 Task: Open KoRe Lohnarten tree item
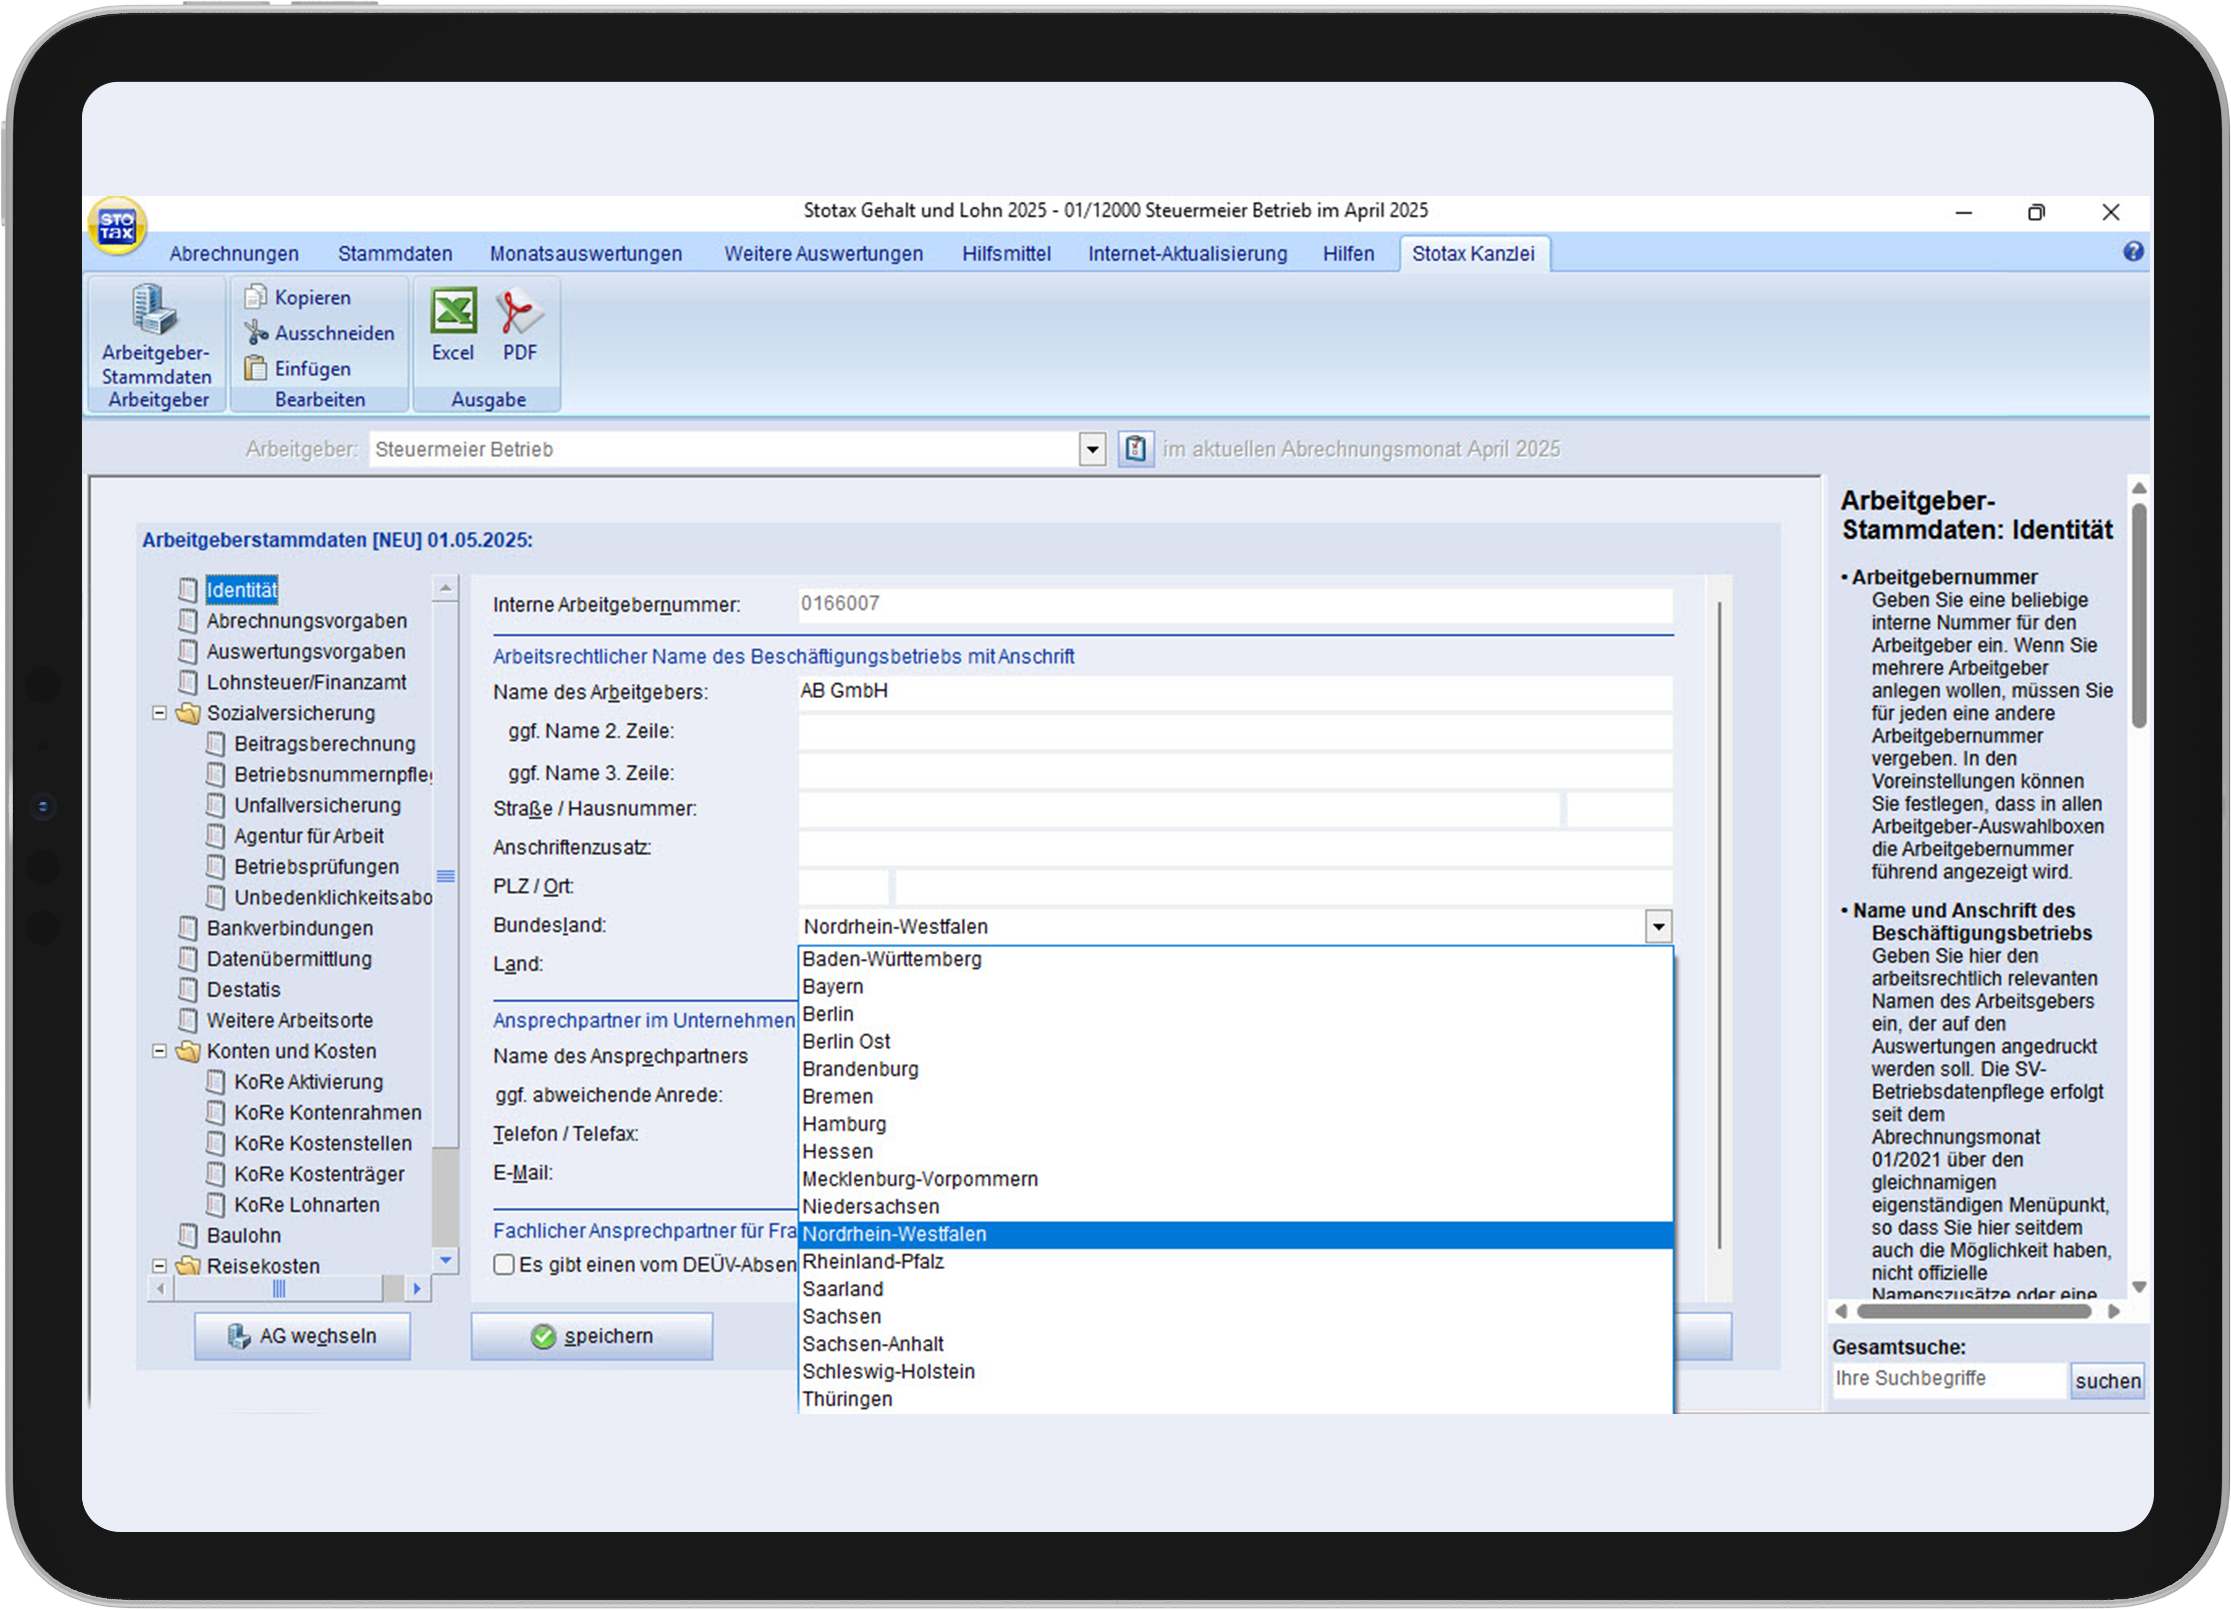306,1205
